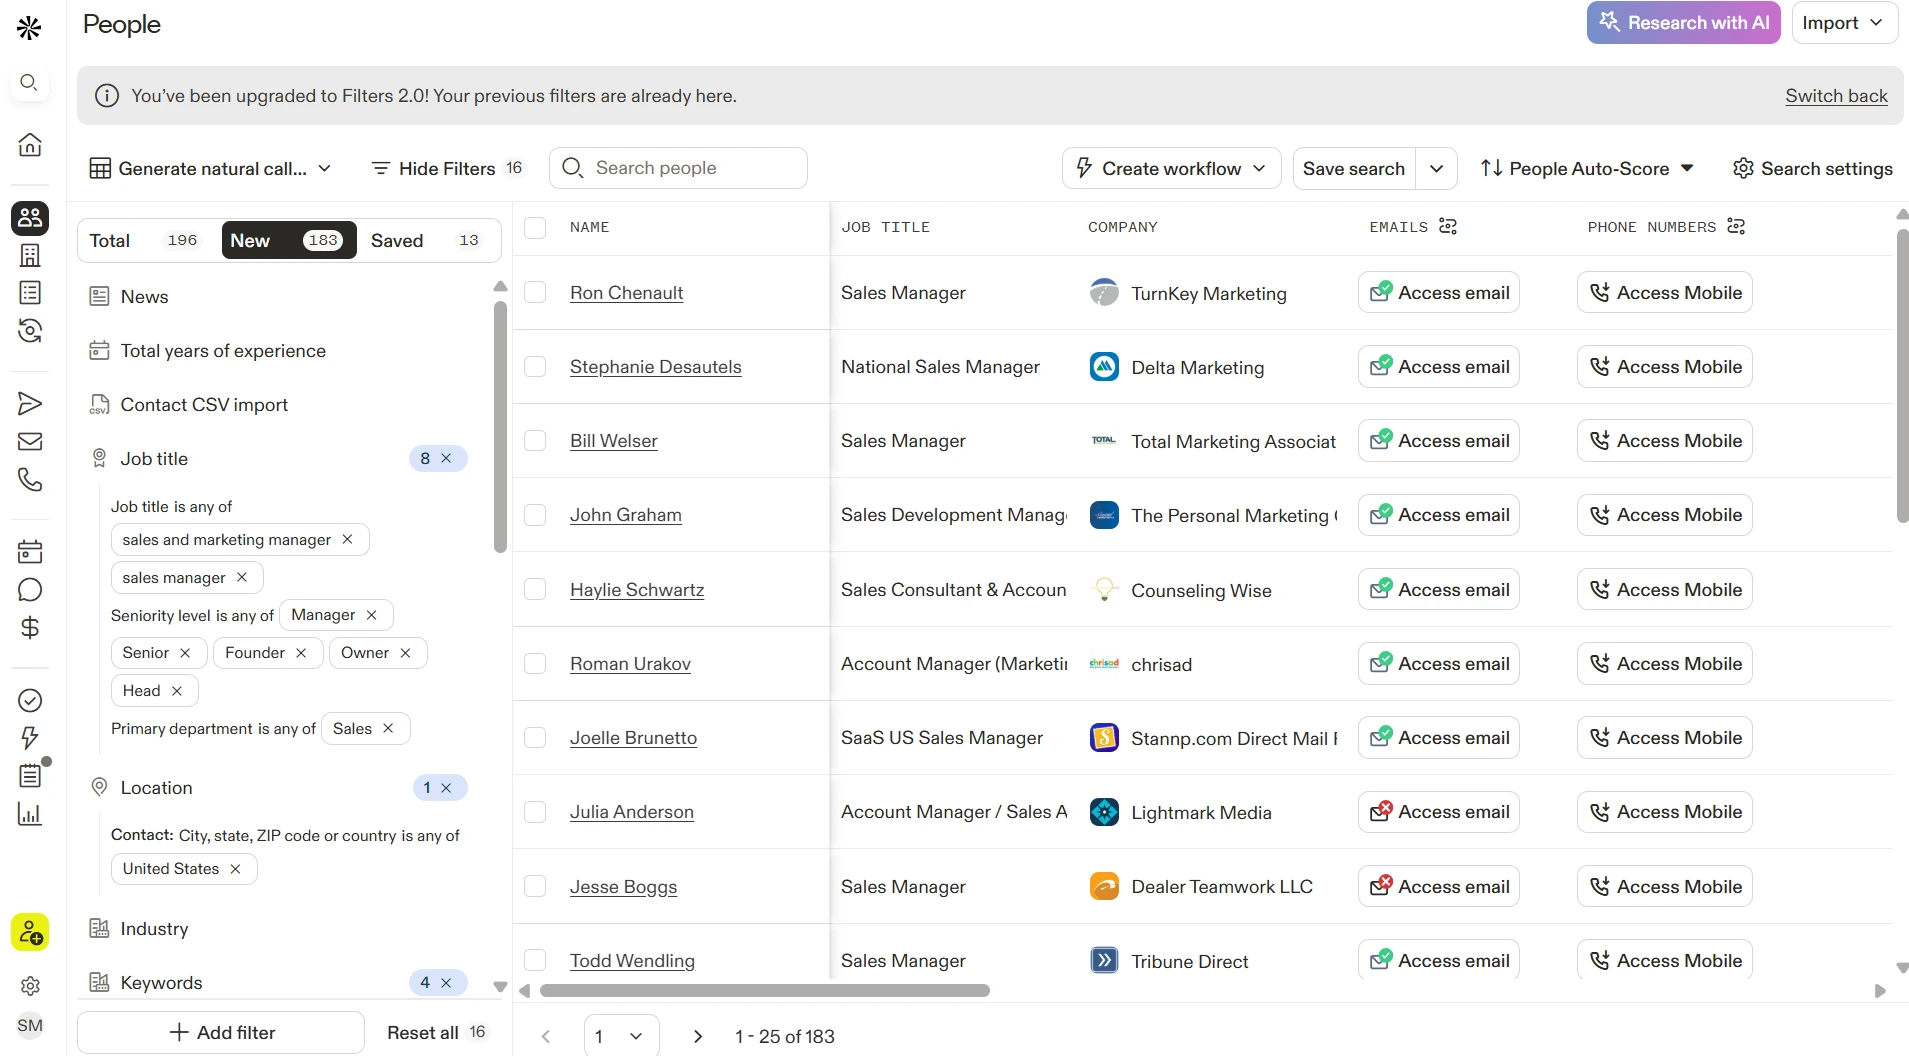Toggle the select-all checkbox in header
Viewport: 1909px width, 1056px height.
tap(535, 227)
